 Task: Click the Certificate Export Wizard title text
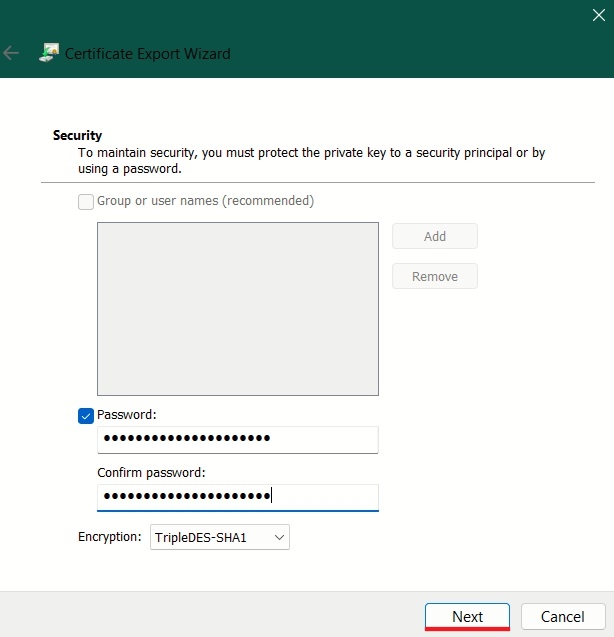pyautogui.click(x=148, y=54)
